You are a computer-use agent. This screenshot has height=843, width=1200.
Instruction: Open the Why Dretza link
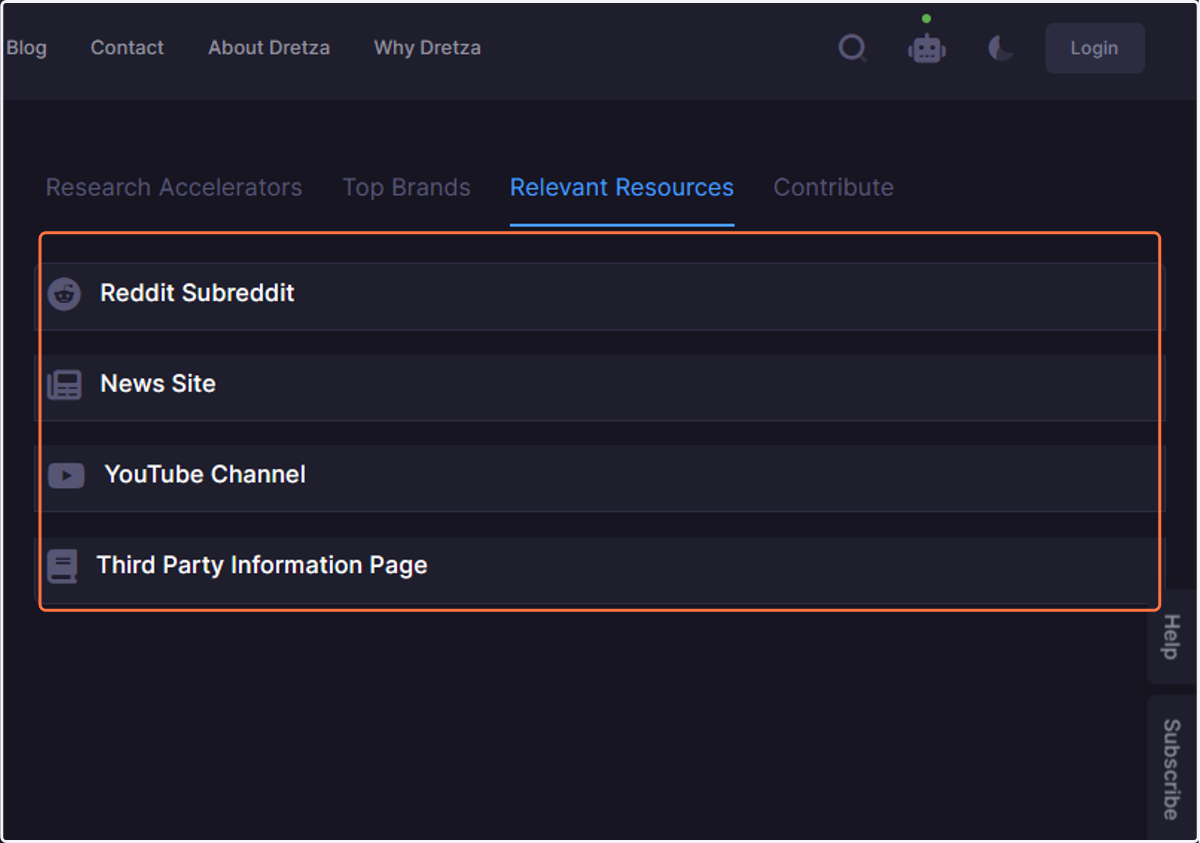(x=427, y=48)
